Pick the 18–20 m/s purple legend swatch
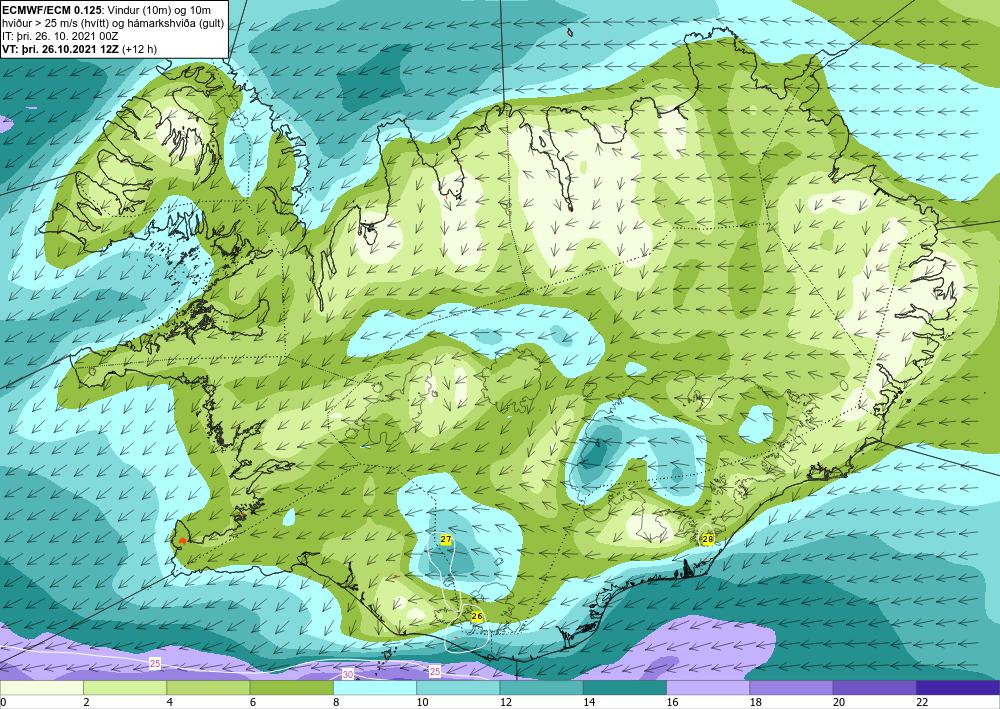1000x709 pixels. point(791,688)
